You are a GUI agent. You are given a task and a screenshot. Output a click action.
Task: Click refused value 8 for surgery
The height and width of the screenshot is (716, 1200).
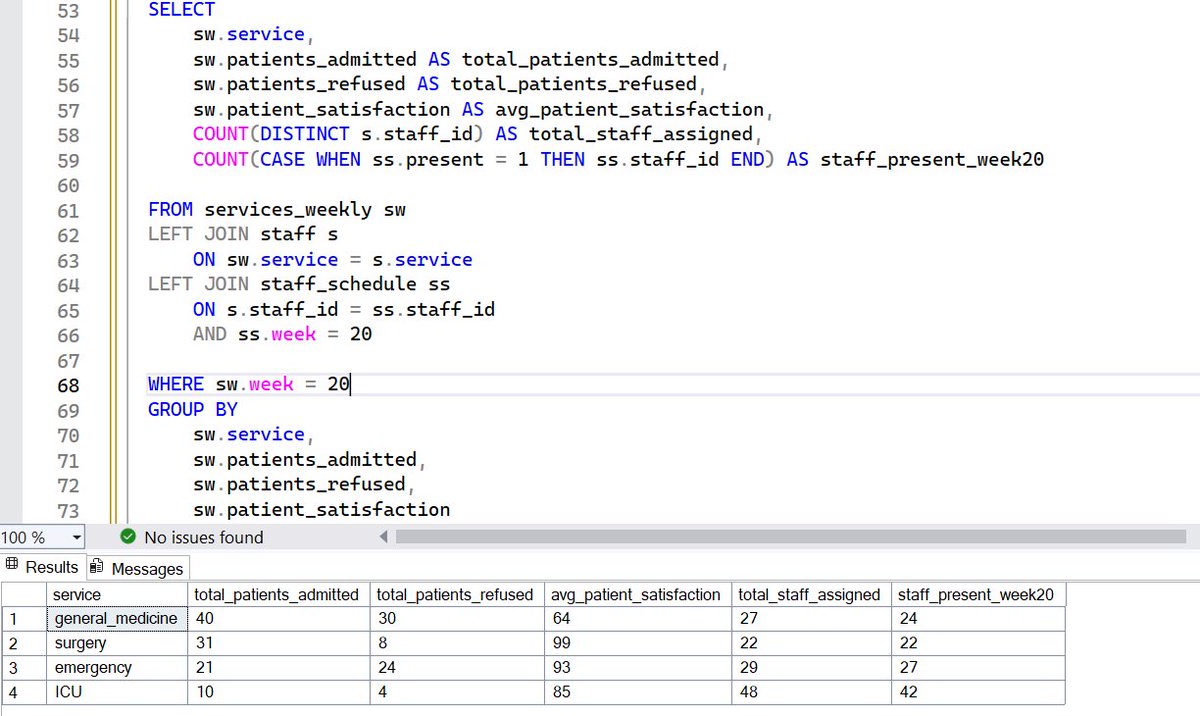pyautogui.click(x=457, y=643)
